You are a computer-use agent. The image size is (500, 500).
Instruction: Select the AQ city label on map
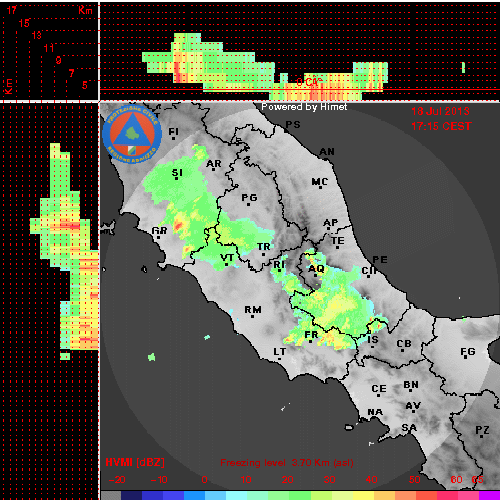pyautogui.click(x=316, y=268)
